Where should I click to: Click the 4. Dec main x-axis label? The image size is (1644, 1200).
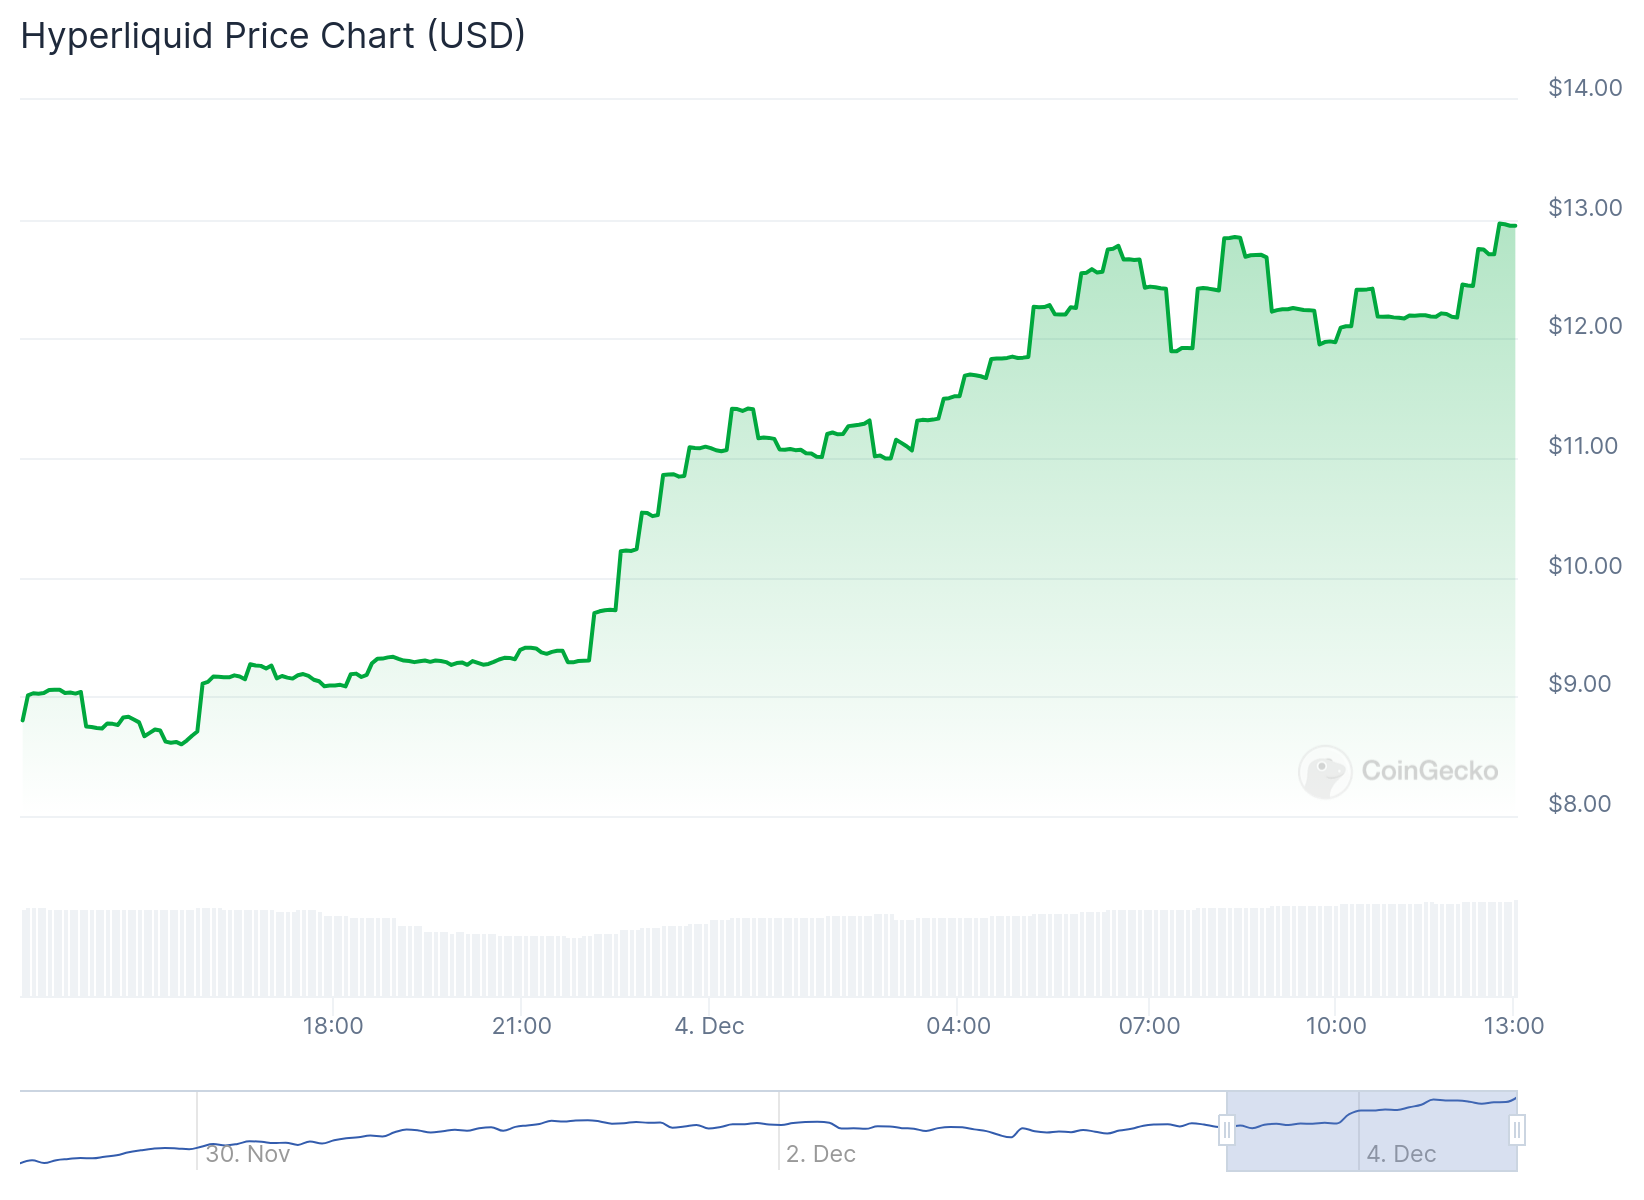click(710, 1026)
